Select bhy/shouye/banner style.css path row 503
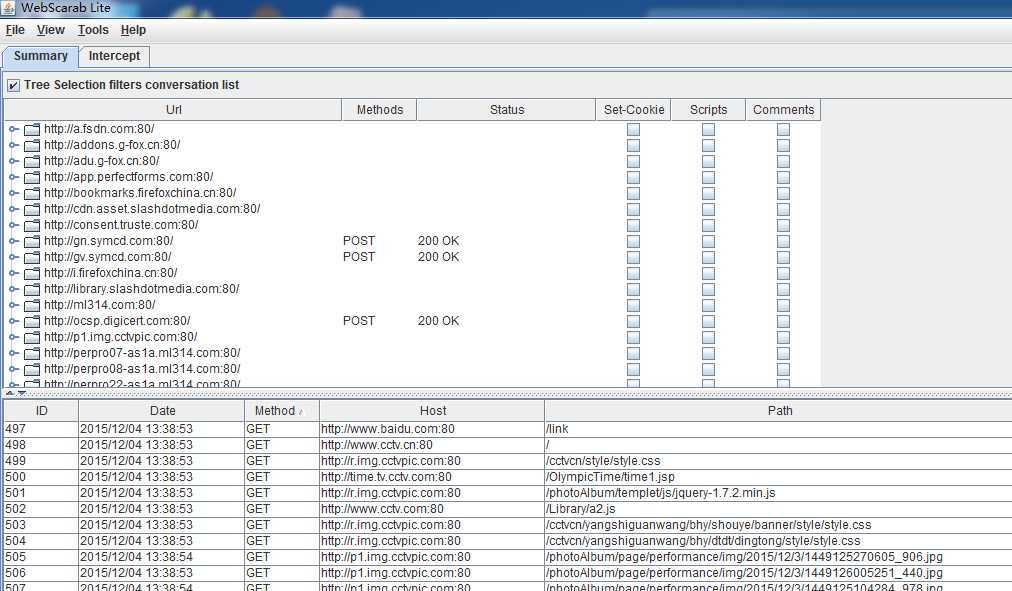The height and width of the screenshot is (591, 1012). pos(708,525)
